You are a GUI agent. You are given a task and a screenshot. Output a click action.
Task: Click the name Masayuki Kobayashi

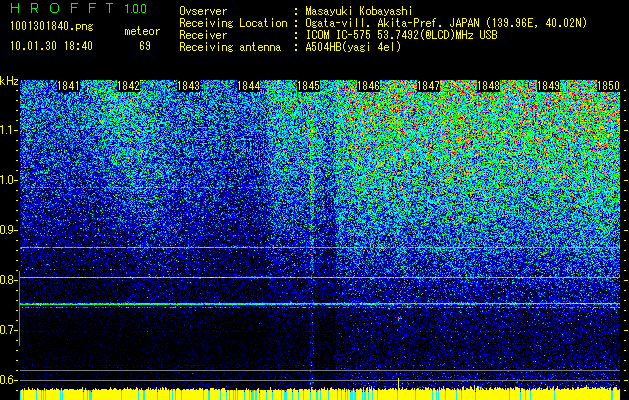coord(359,11)
